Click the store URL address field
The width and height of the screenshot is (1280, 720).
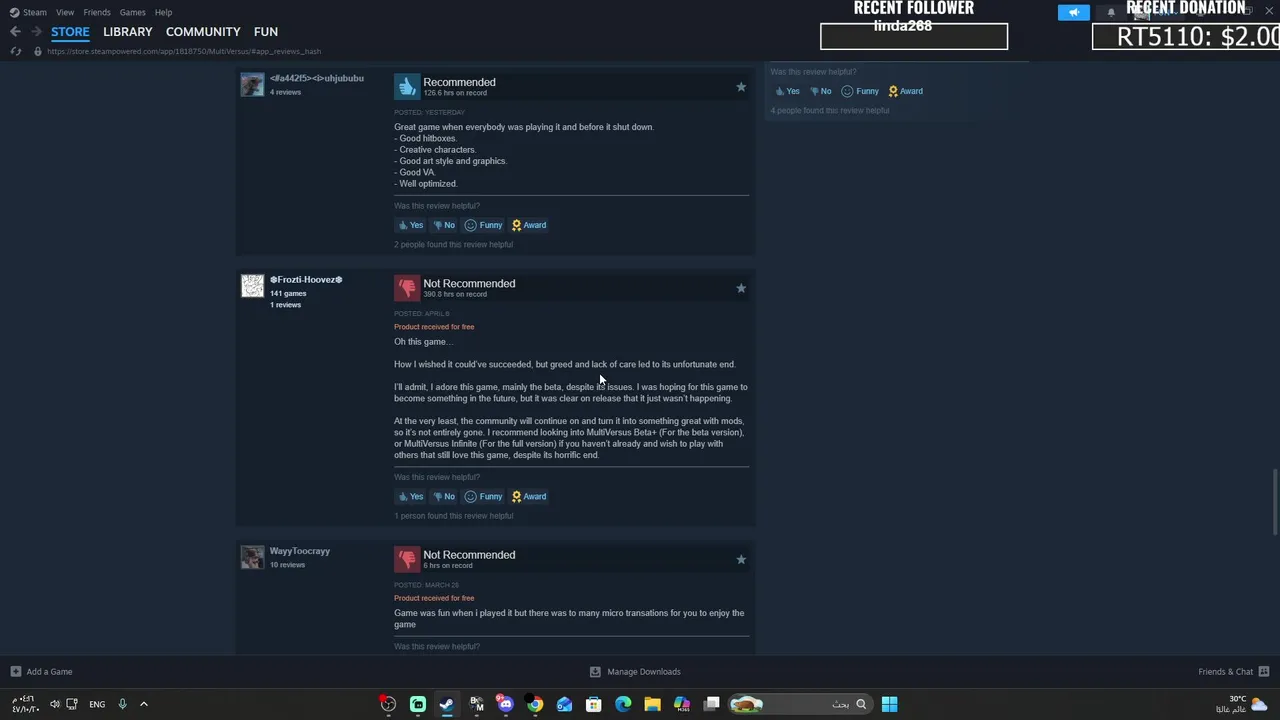[x=184, y=51]
